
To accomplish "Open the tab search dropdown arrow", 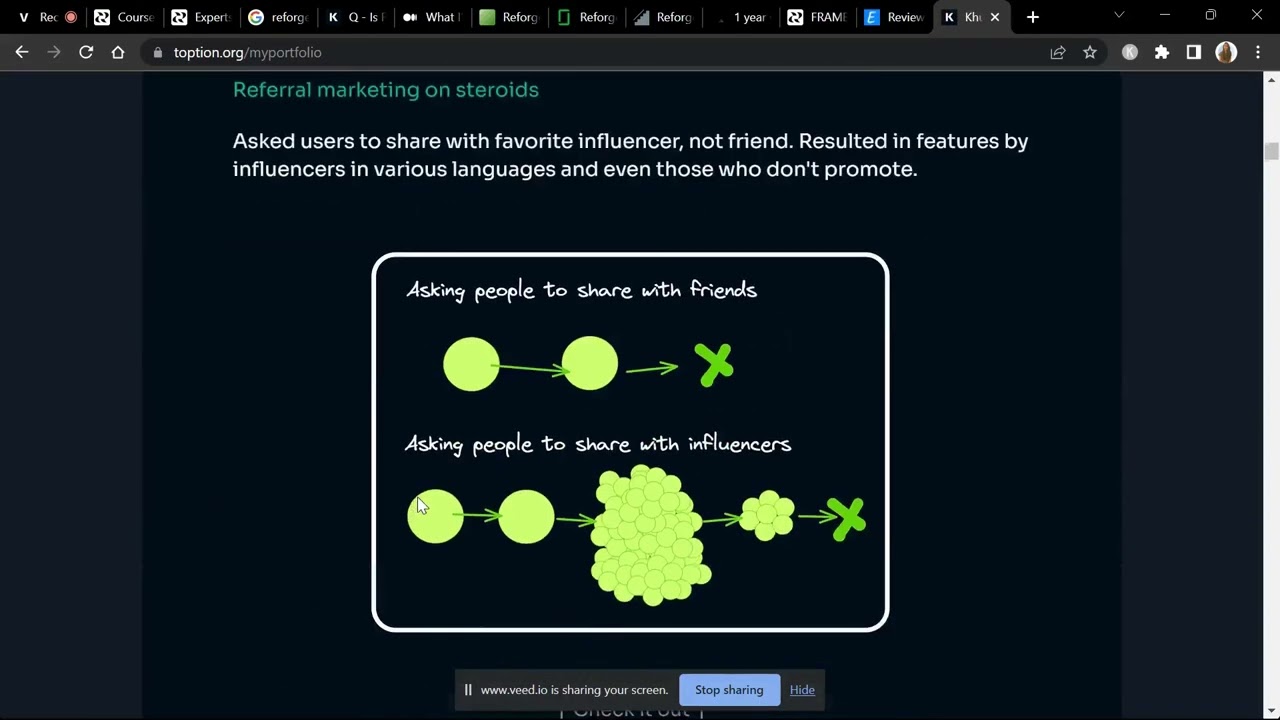I will click(x=1119, y=16).
